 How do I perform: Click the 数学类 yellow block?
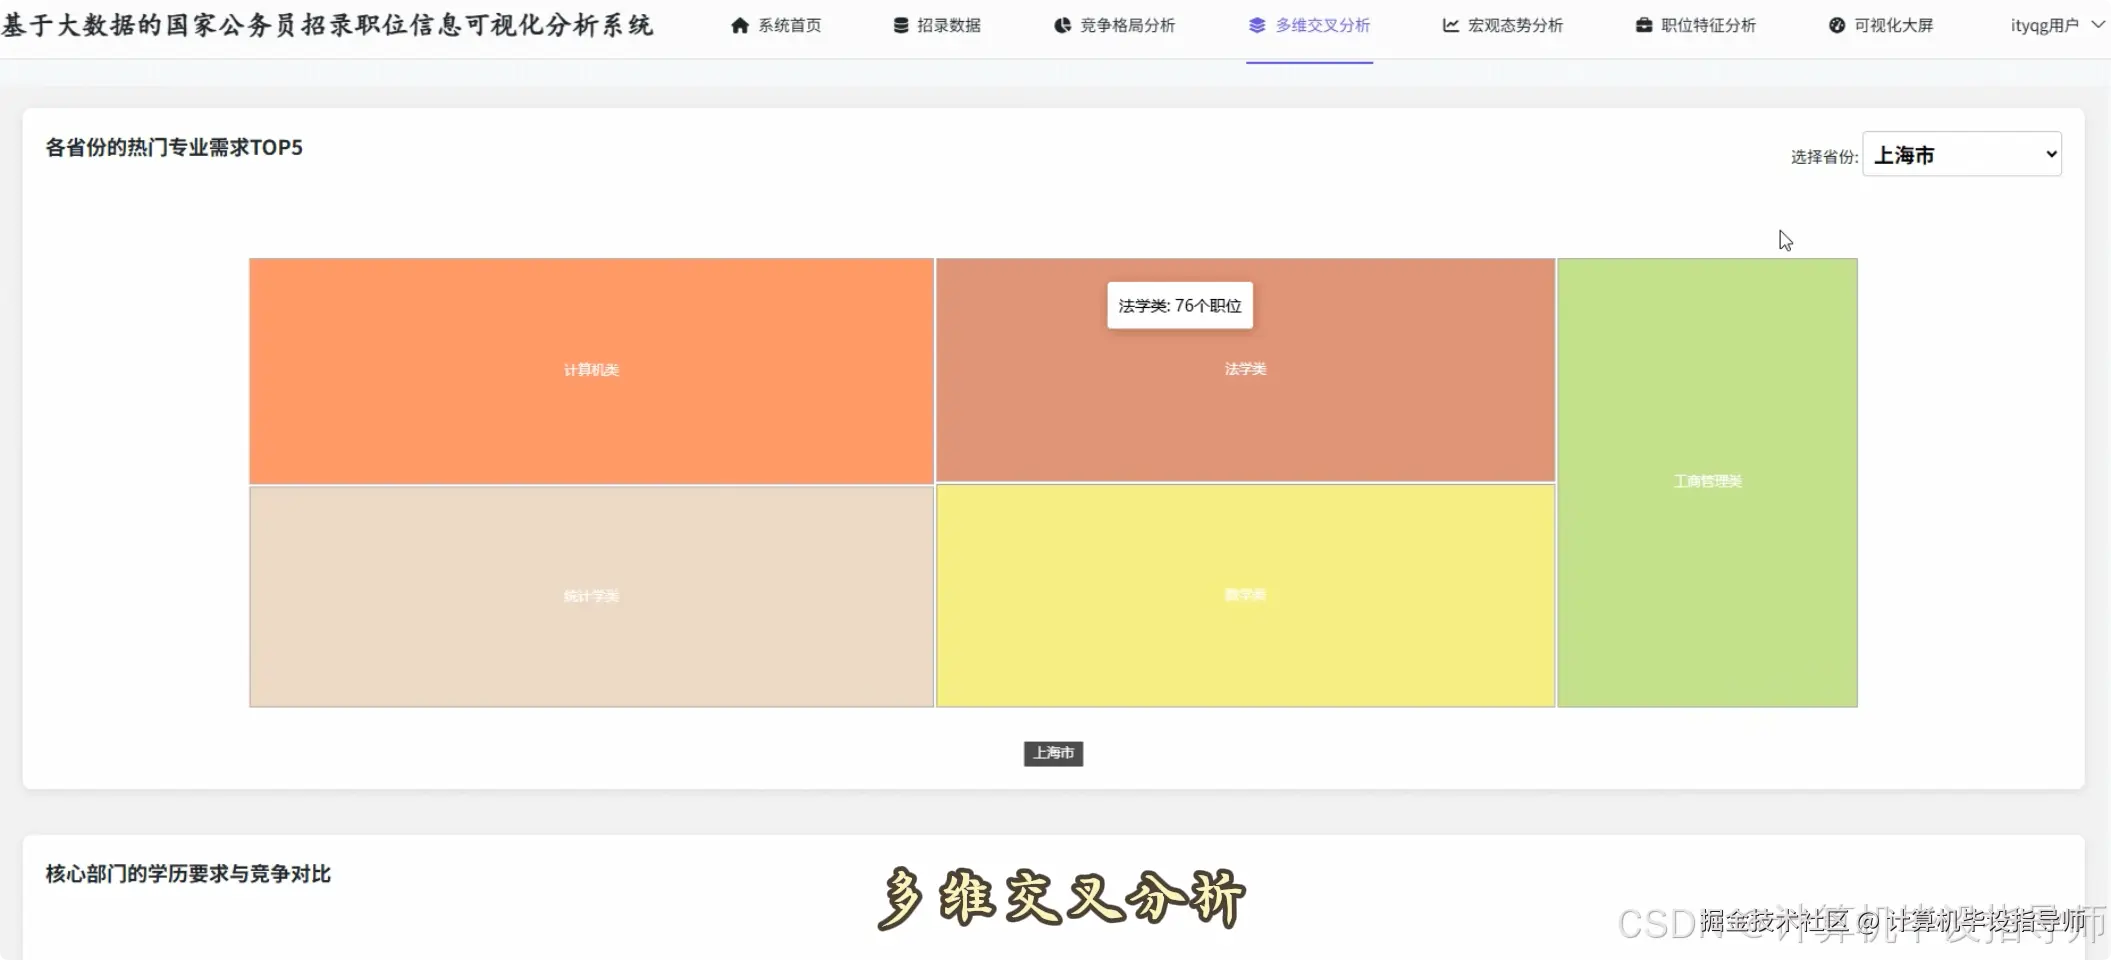pyautogui.click(x=1244, y=595)
